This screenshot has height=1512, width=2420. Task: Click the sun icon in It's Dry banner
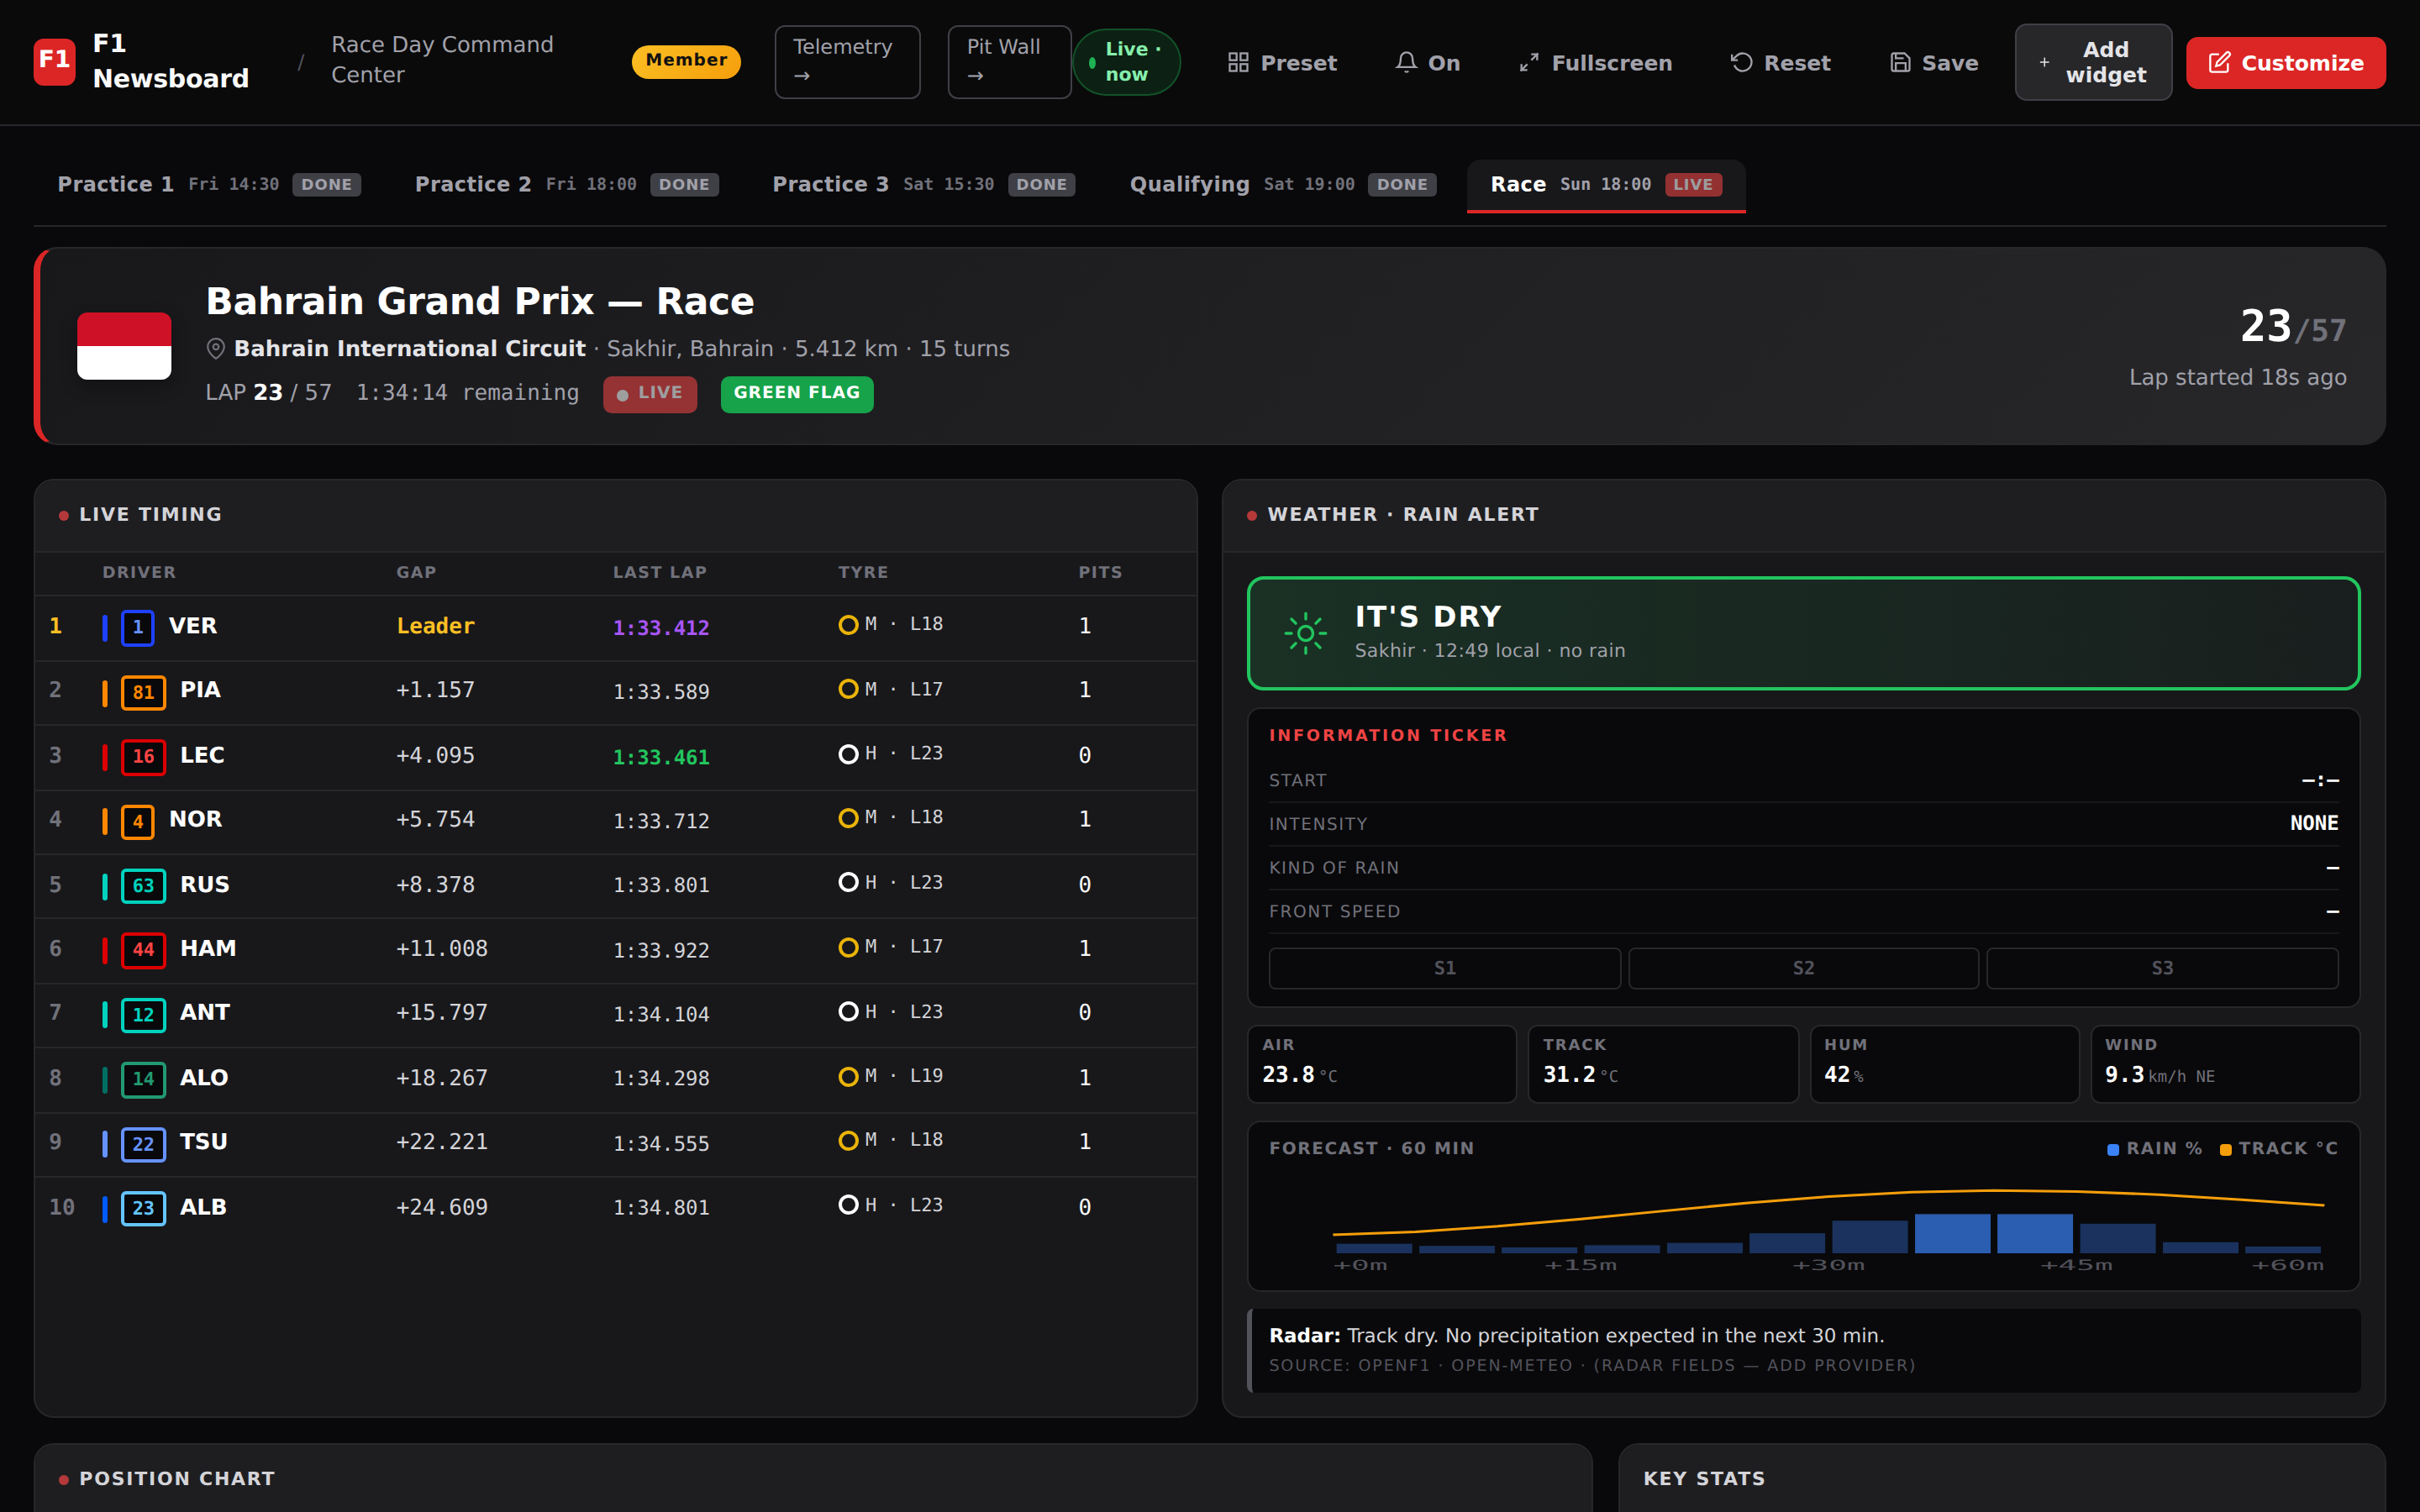click(1305, 633)
